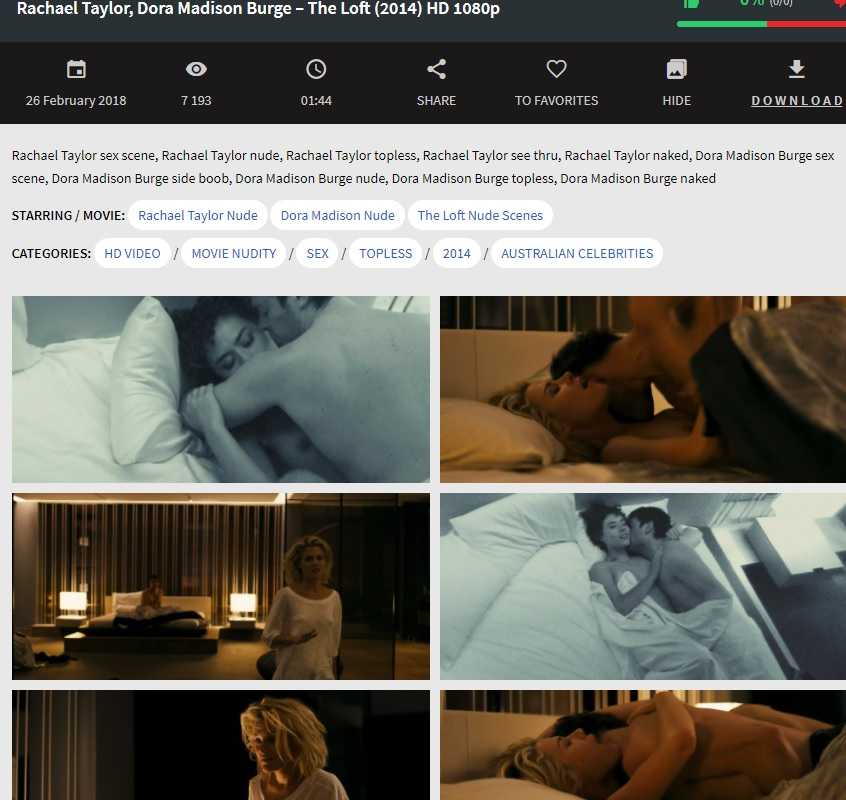
Task: Click the Share icon
Action: 436,69
